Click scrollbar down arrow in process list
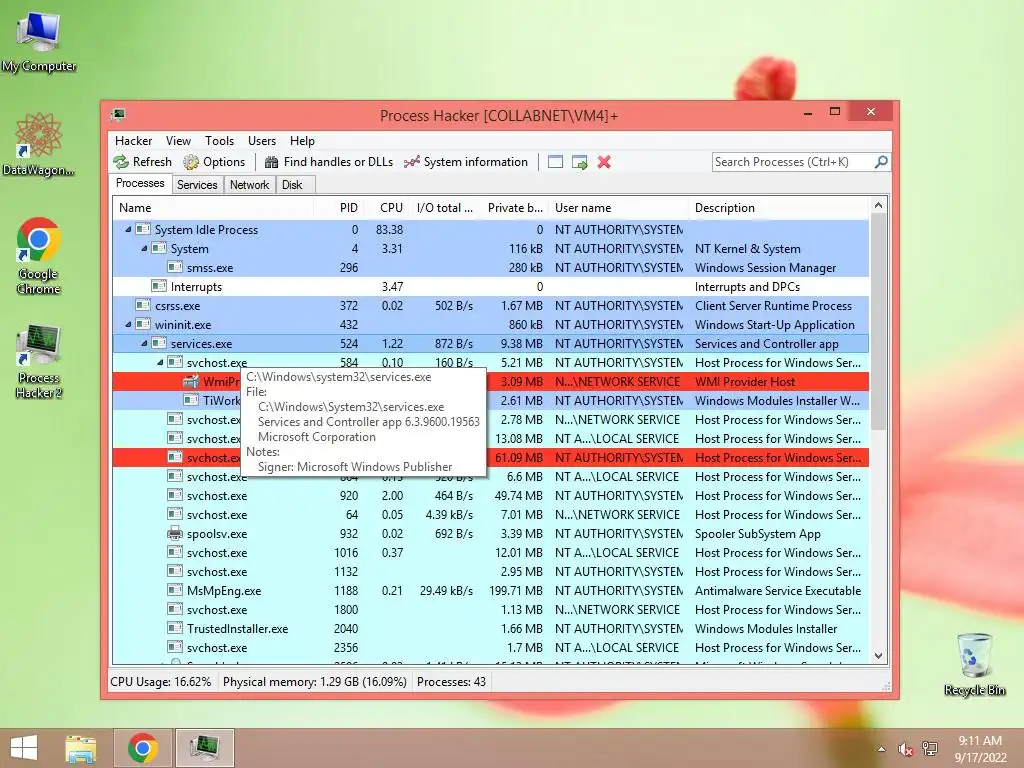This screenshot has height=768, width=1024. 878,656
